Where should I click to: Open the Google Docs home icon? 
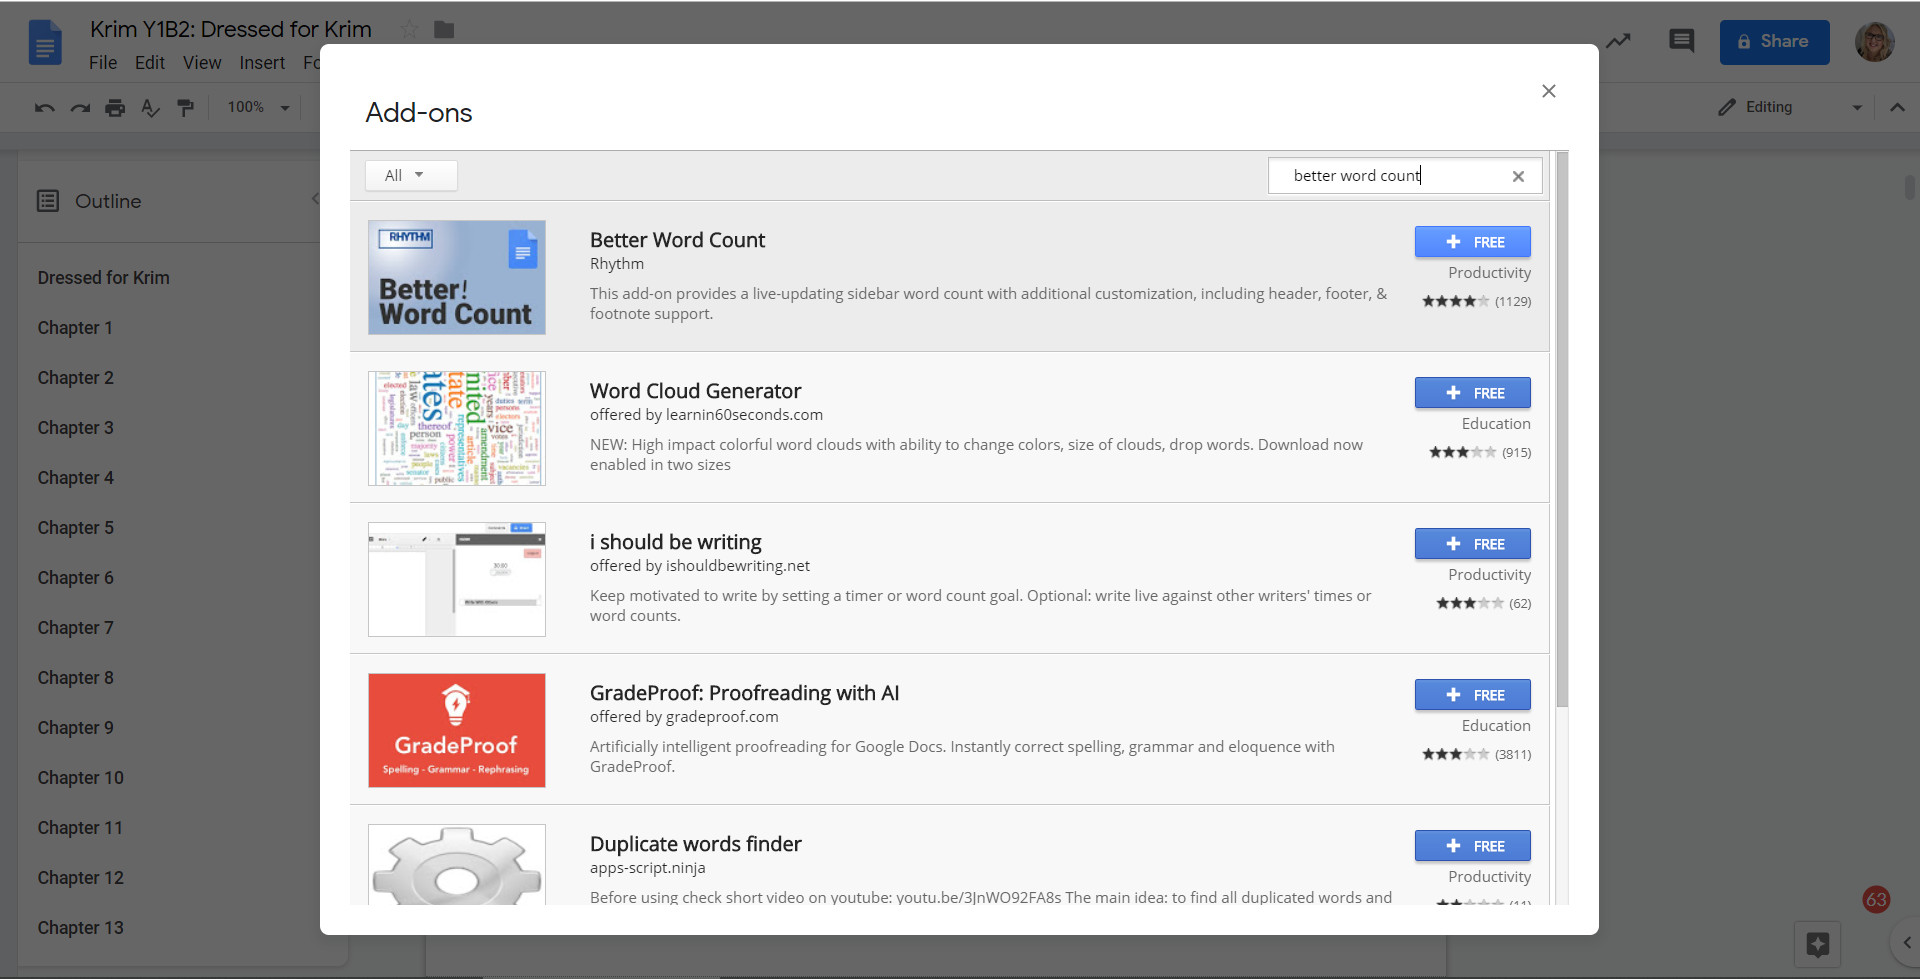pos(45,43)
